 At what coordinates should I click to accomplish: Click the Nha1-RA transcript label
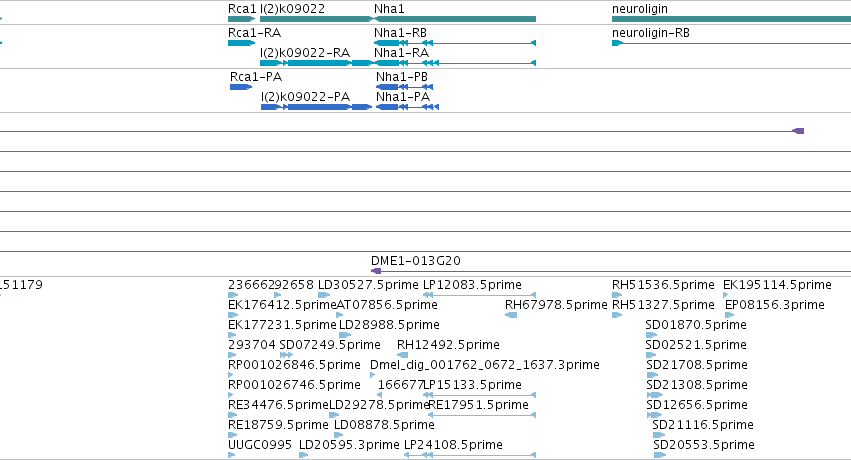click(401, 53)
